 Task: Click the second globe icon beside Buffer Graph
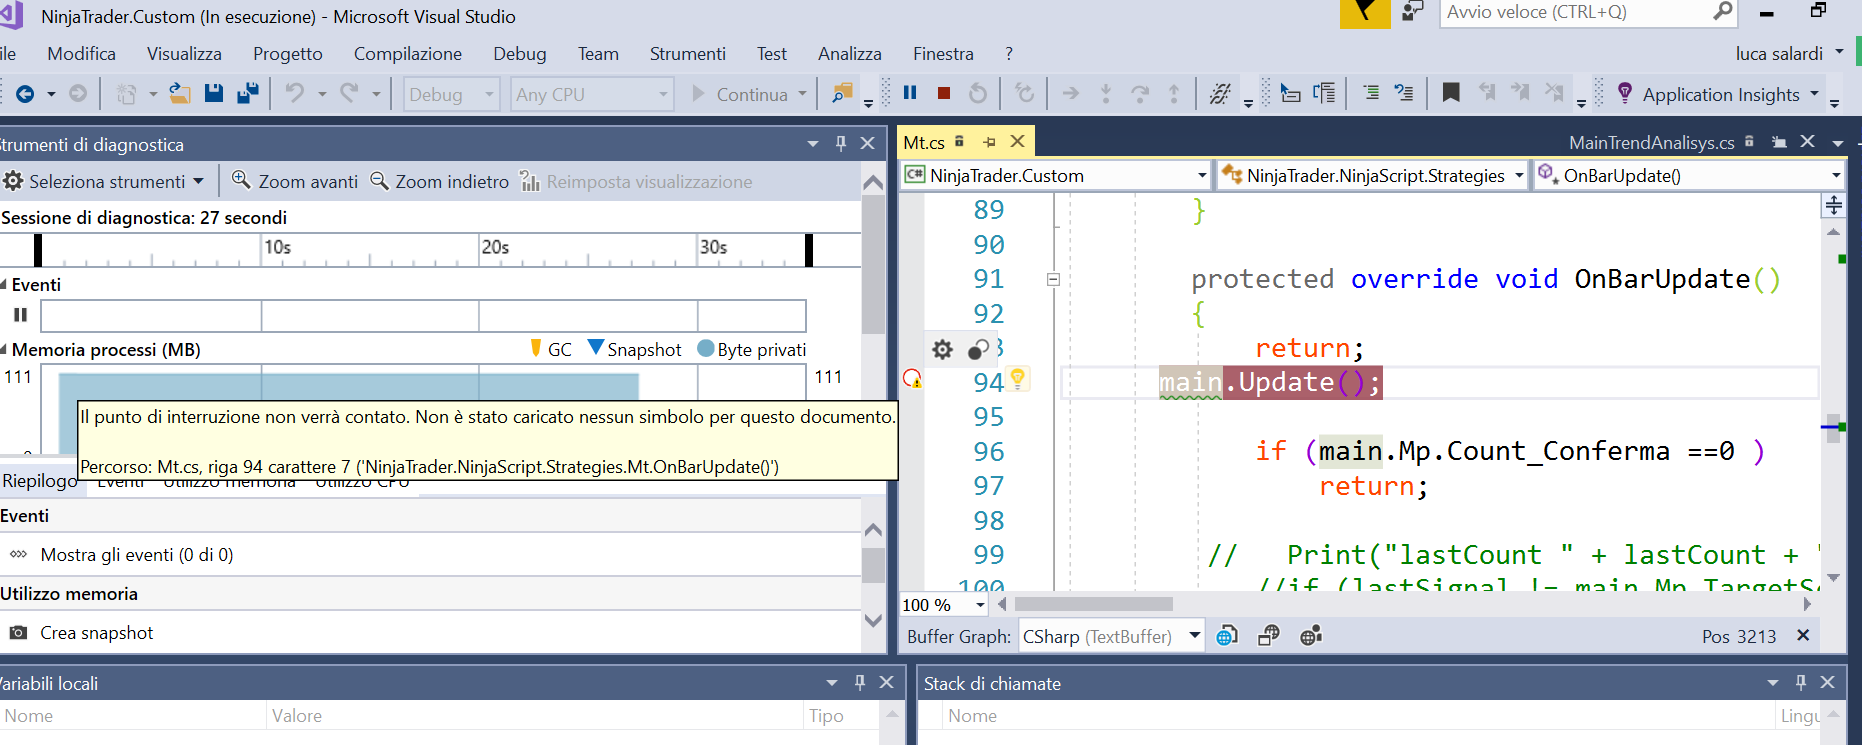coord(1269,636)
